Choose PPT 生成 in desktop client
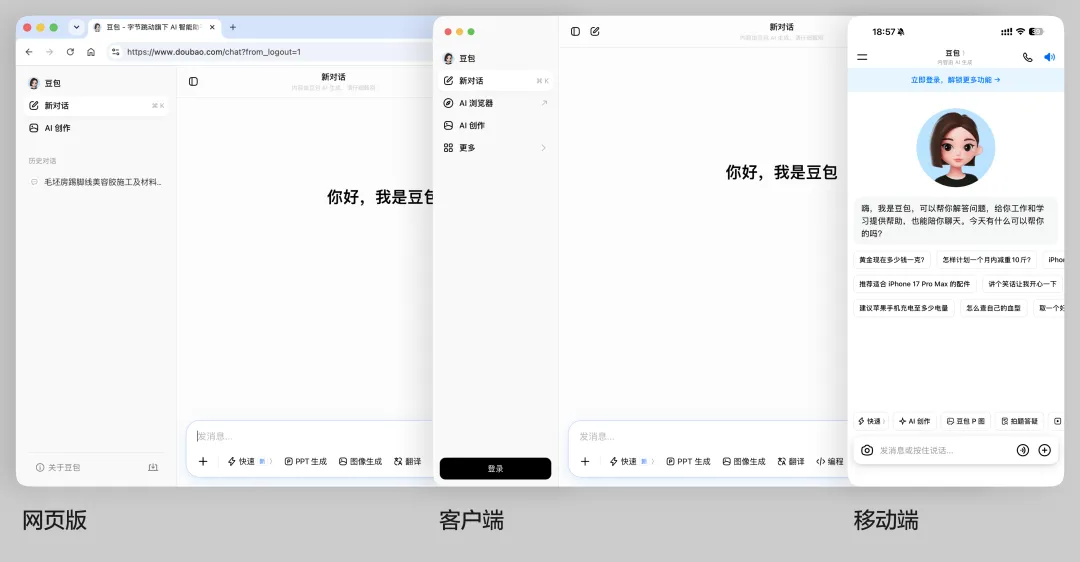Image resolution: width=1080 pixels, height=562 pixels. coord(688,461)
